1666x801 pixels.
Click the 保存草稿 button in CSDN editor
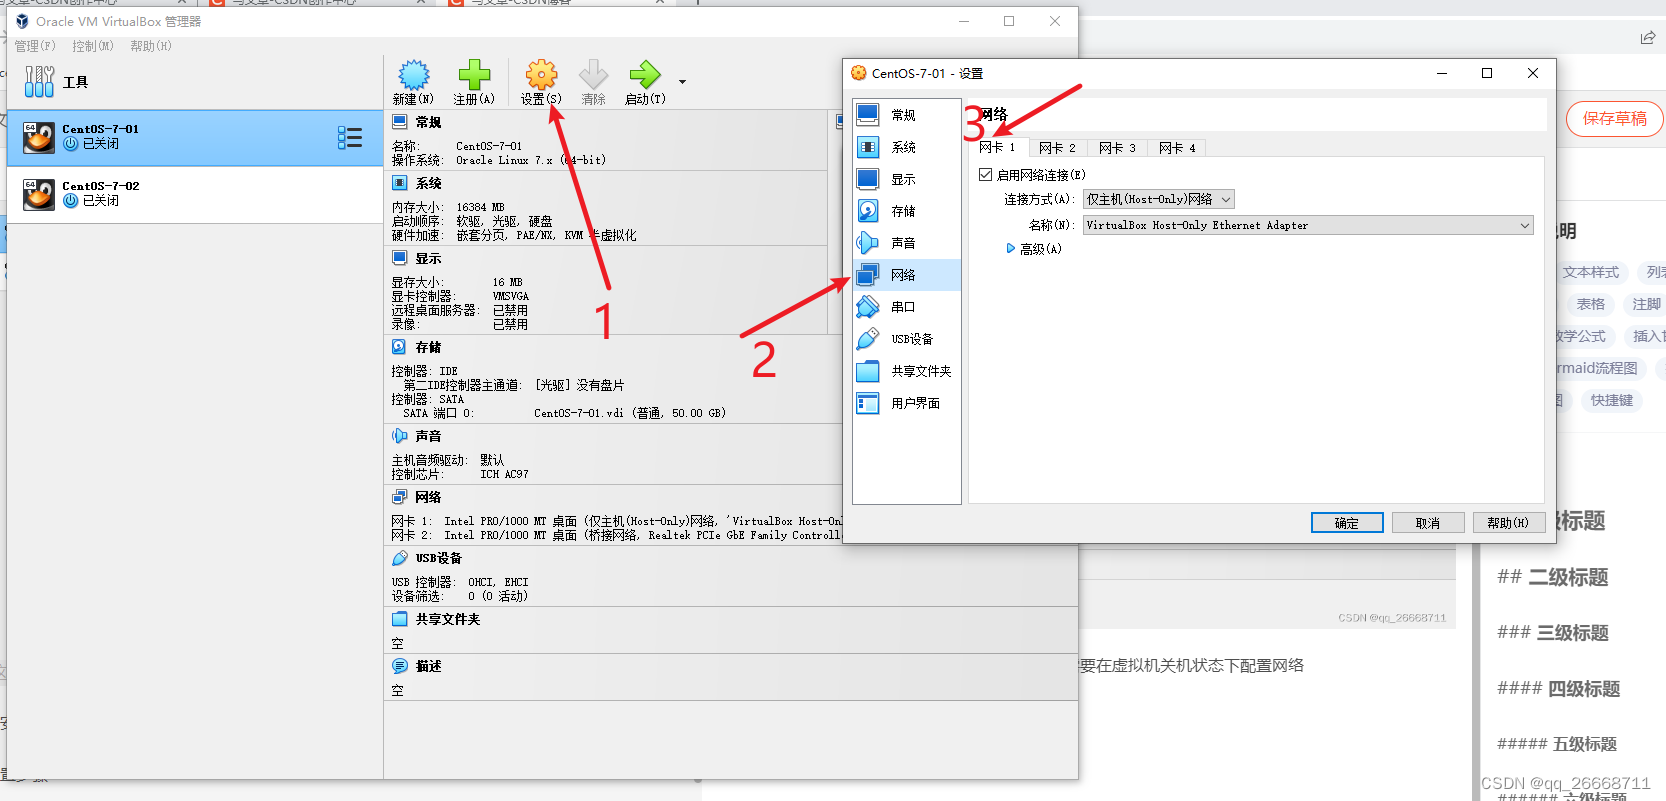1614,118
